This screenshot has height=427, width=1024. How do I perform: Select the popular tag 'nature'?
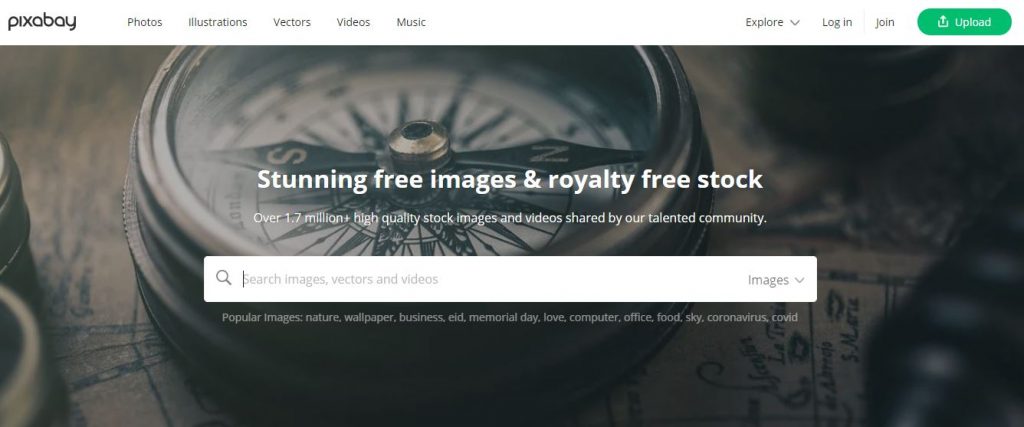(x=321, y=318)
